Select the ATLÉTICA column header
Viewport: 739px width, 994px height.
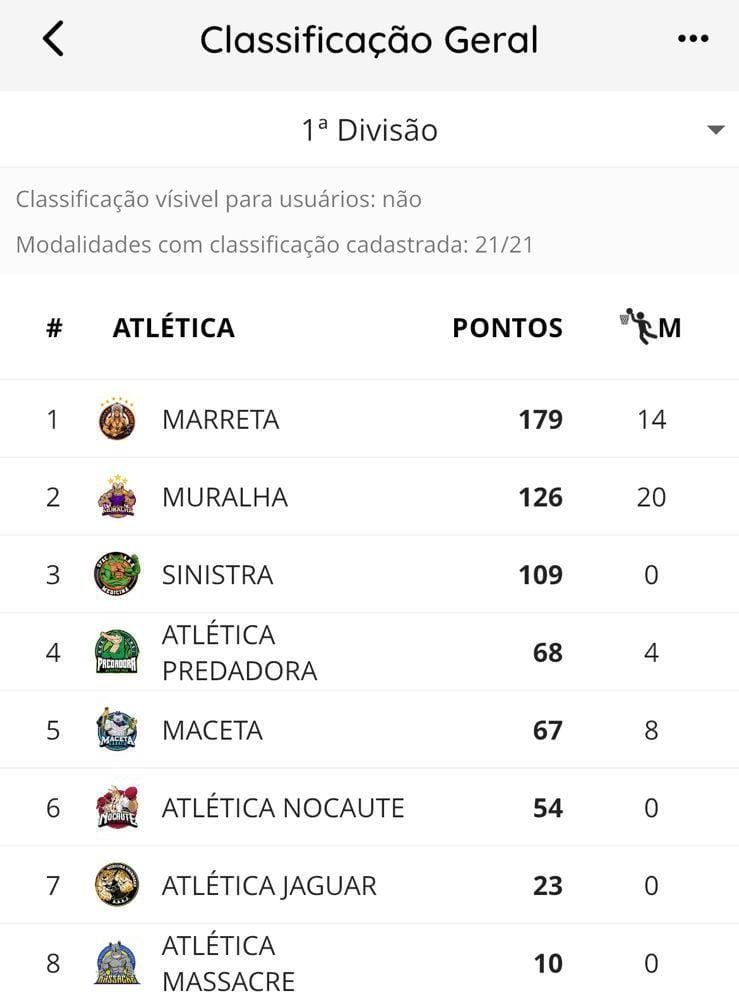[x=173, y=328]
